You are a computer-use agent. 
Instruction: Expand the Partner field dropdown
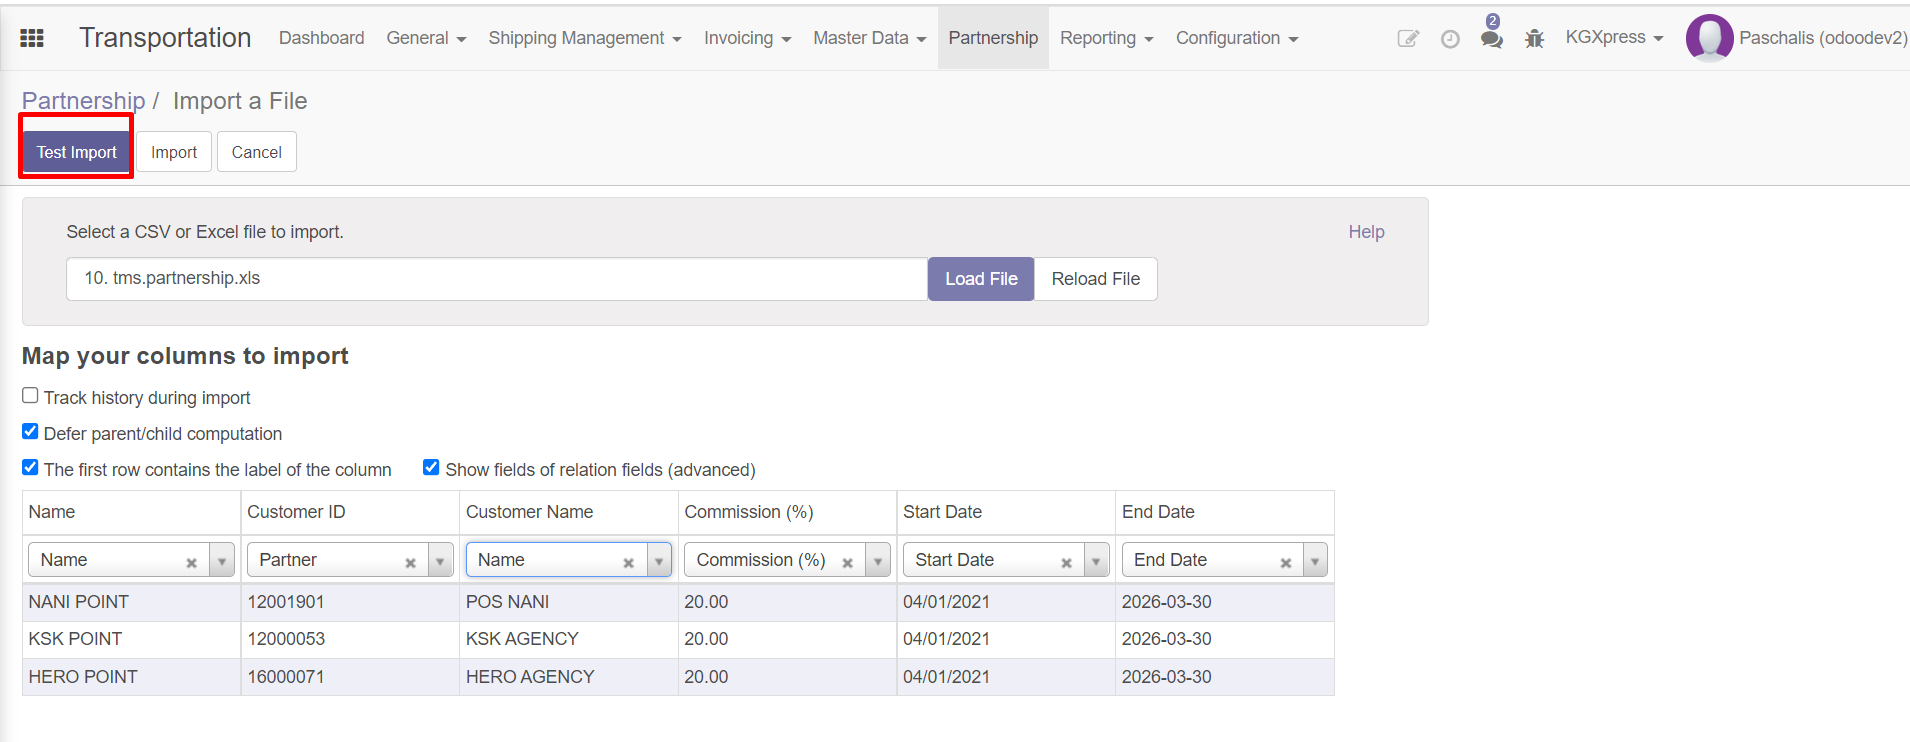(x=440, y=561)
